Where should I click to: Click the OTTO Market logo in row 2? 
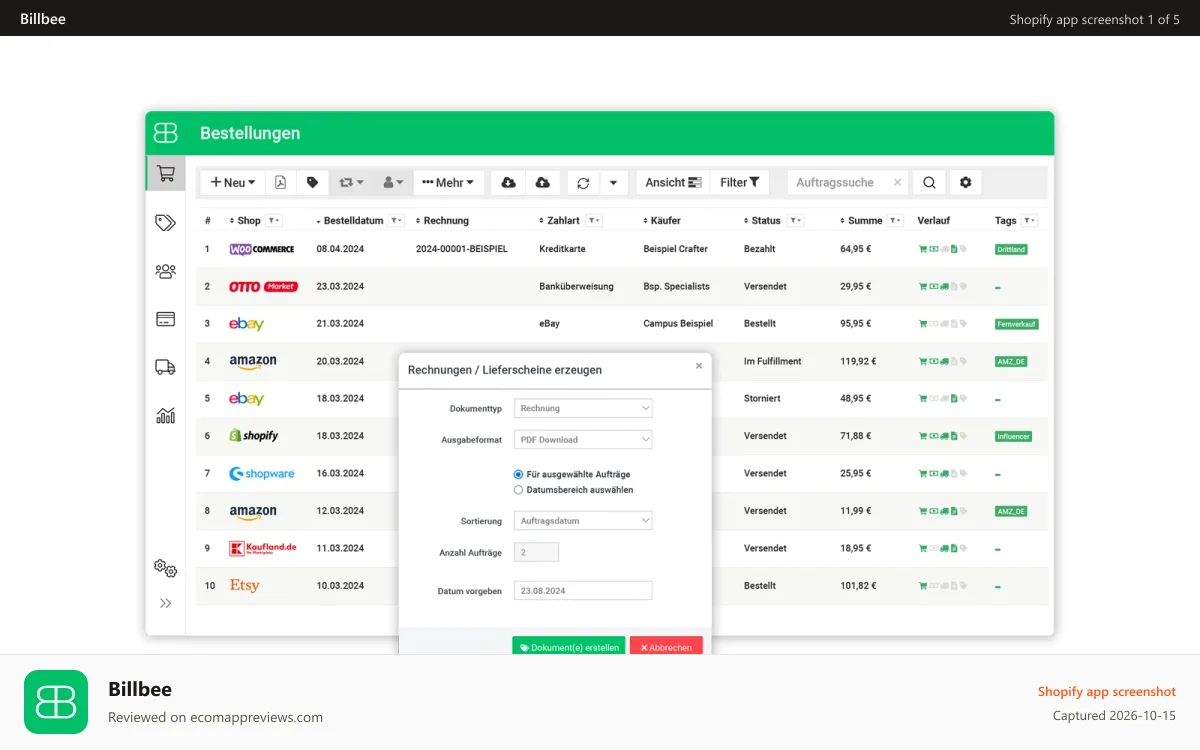tap(263, 286)
